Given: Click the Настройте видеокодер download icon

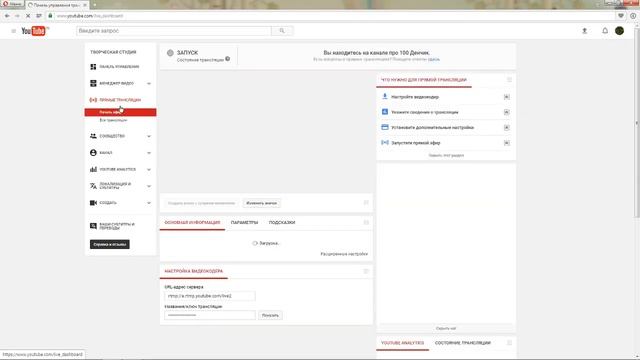Looking at the screenshot, I should 384,96.
